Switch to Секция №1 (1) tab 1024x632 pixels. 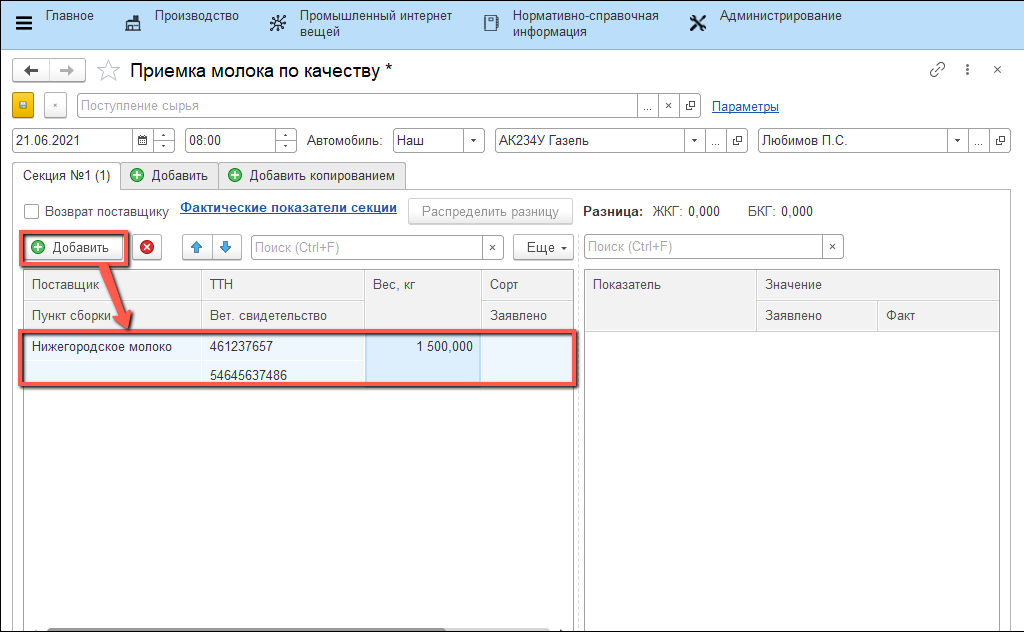coord(67,176)
